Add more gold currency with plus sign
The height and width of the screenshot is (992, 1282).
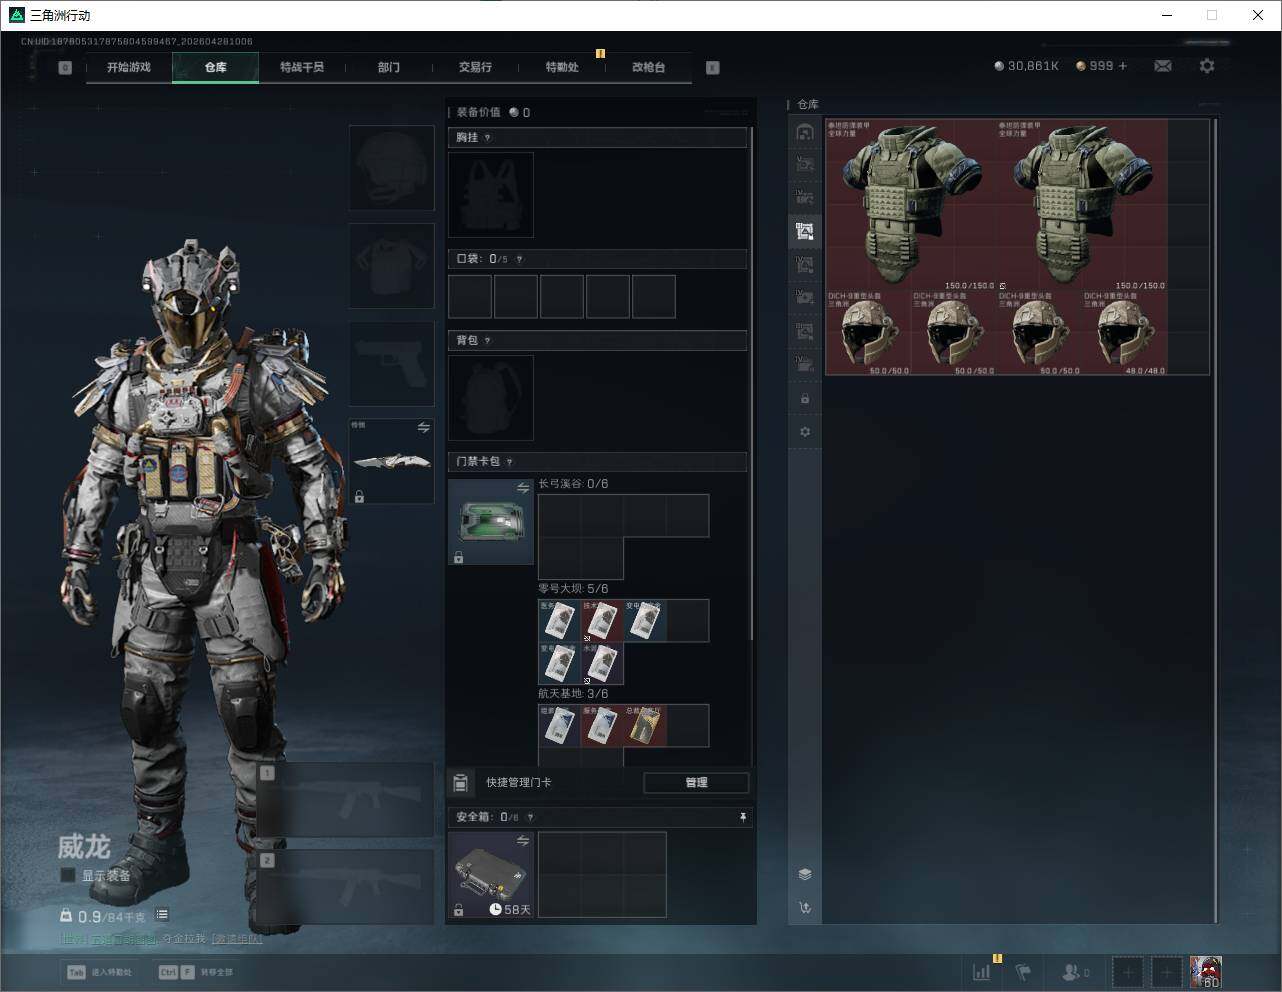pyautogui.click(x=1123, y=66)
